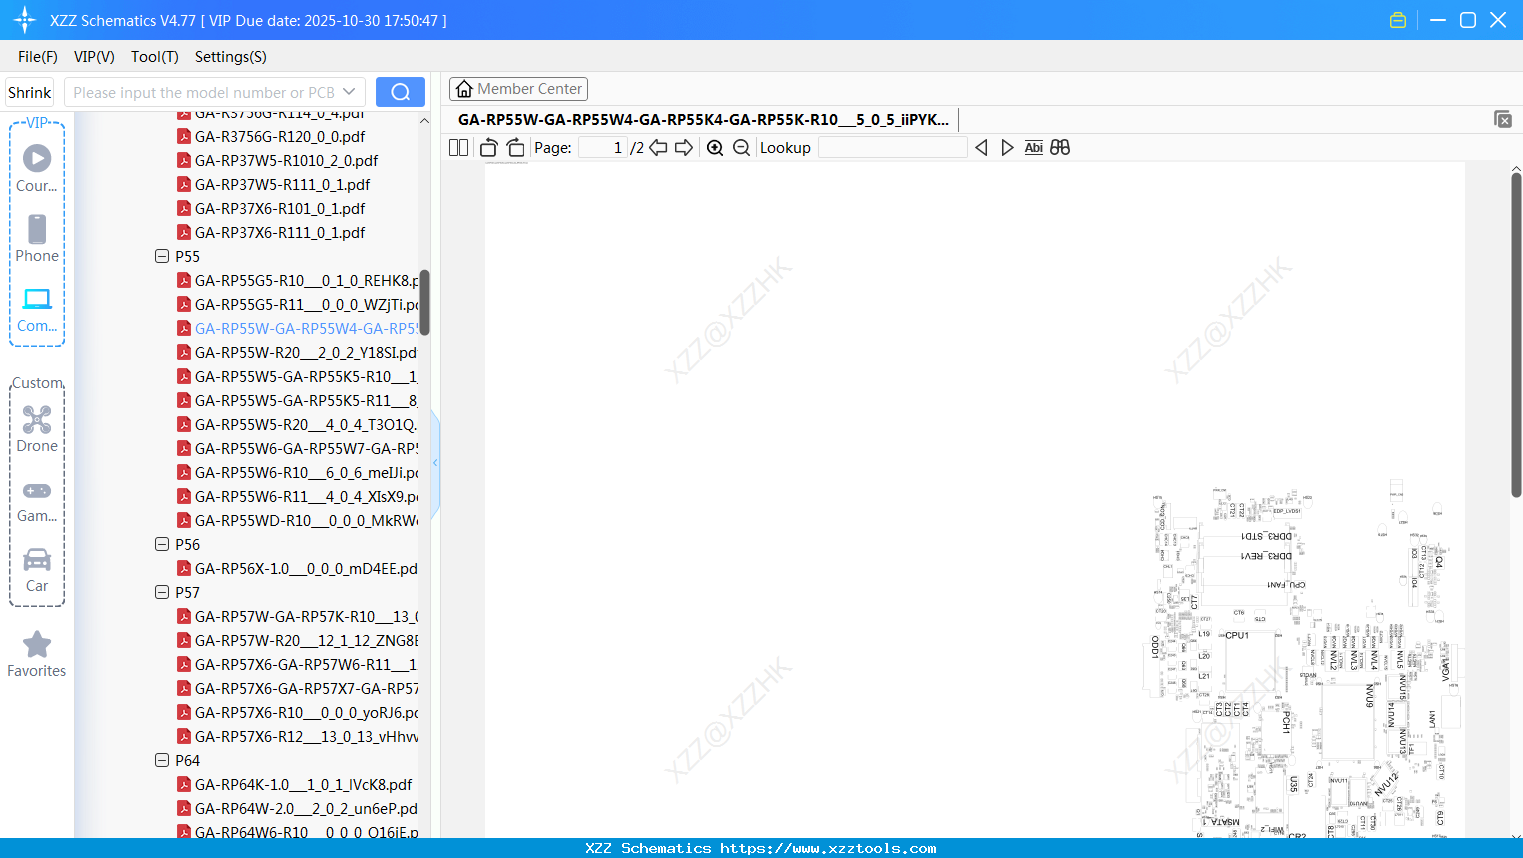Open GA-RP55G5-R10 REHK8 file
1523x858 pixels.
coord(298,280)
